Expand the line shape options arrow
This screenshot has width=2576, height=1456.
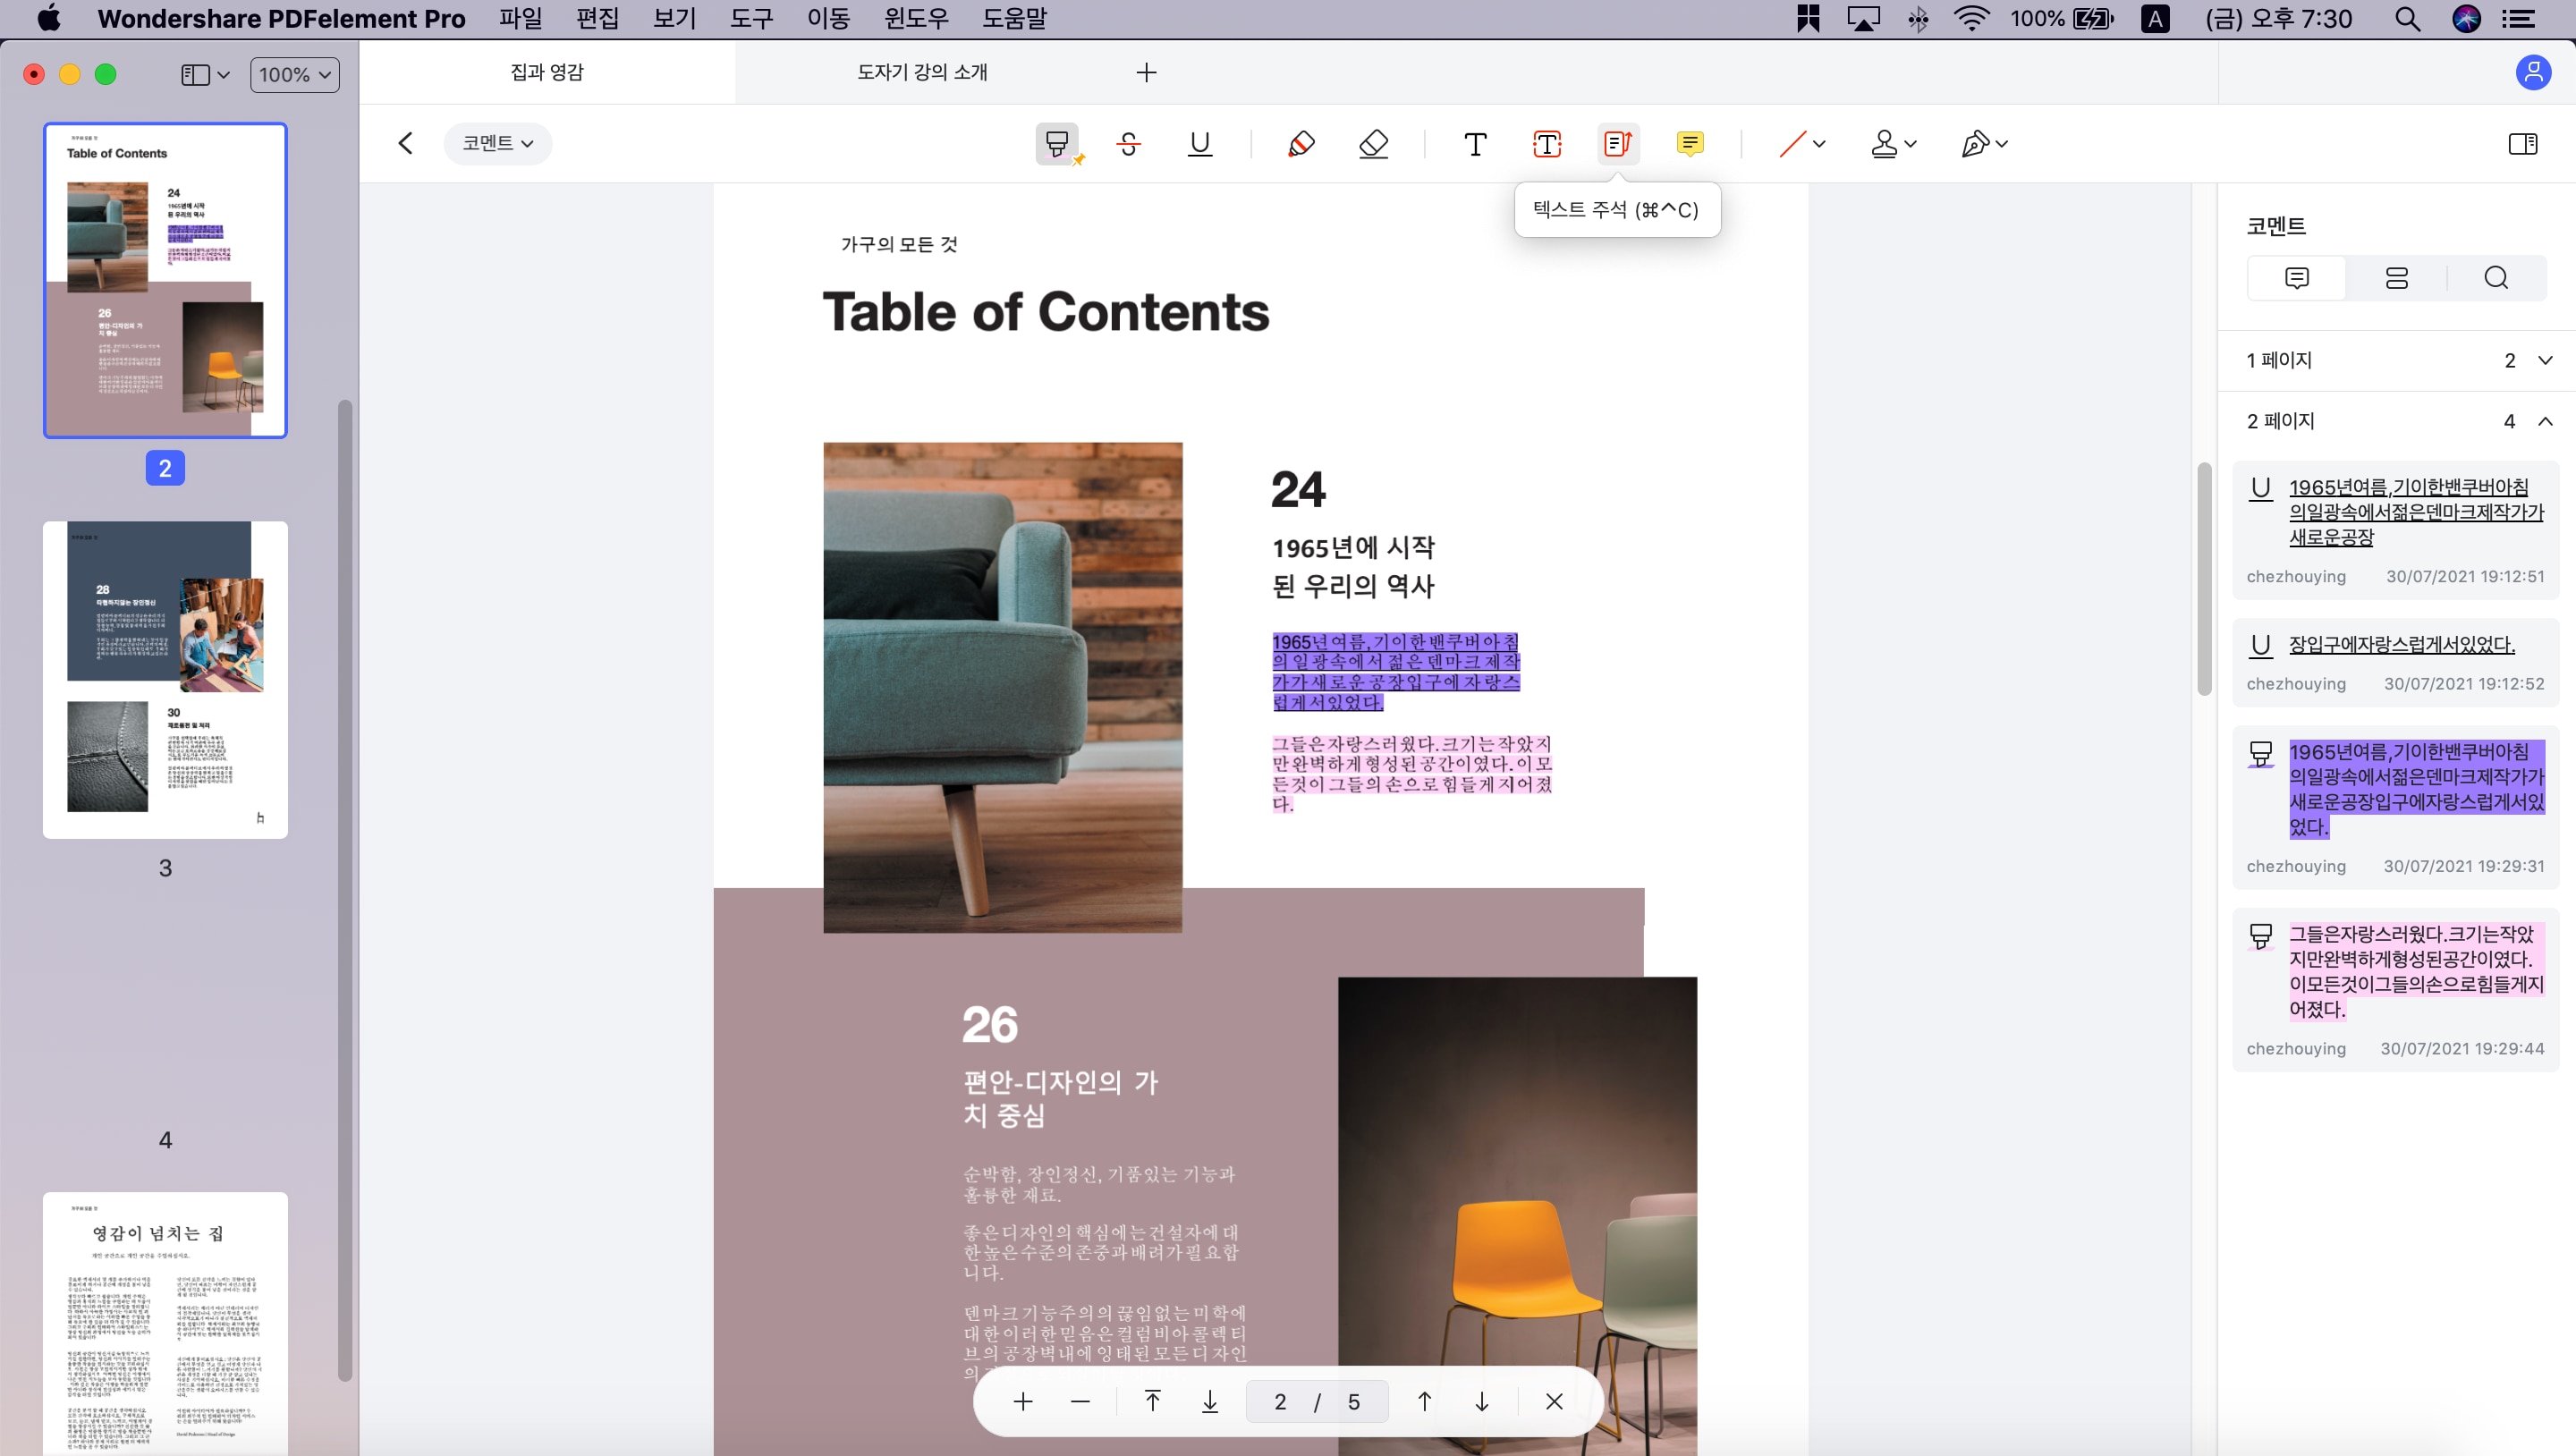(1819, 144)
